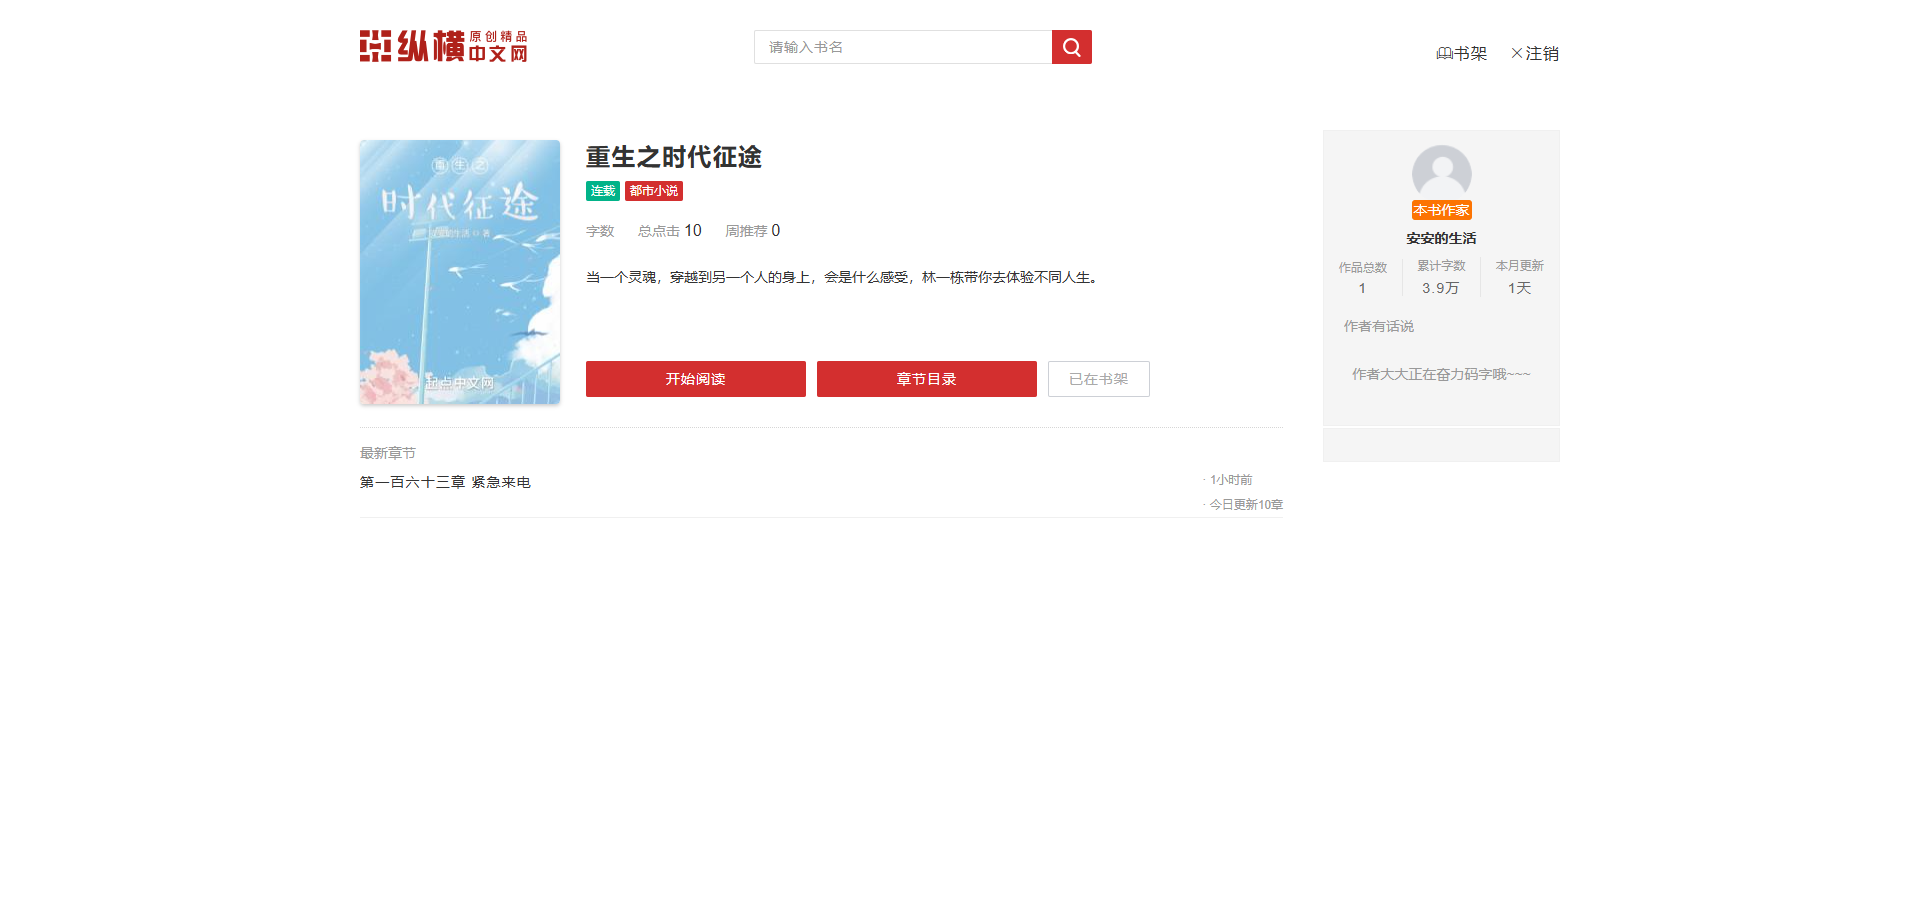
Task: Toggle the 已在书架 bookshelf button
Action: 1098,379
